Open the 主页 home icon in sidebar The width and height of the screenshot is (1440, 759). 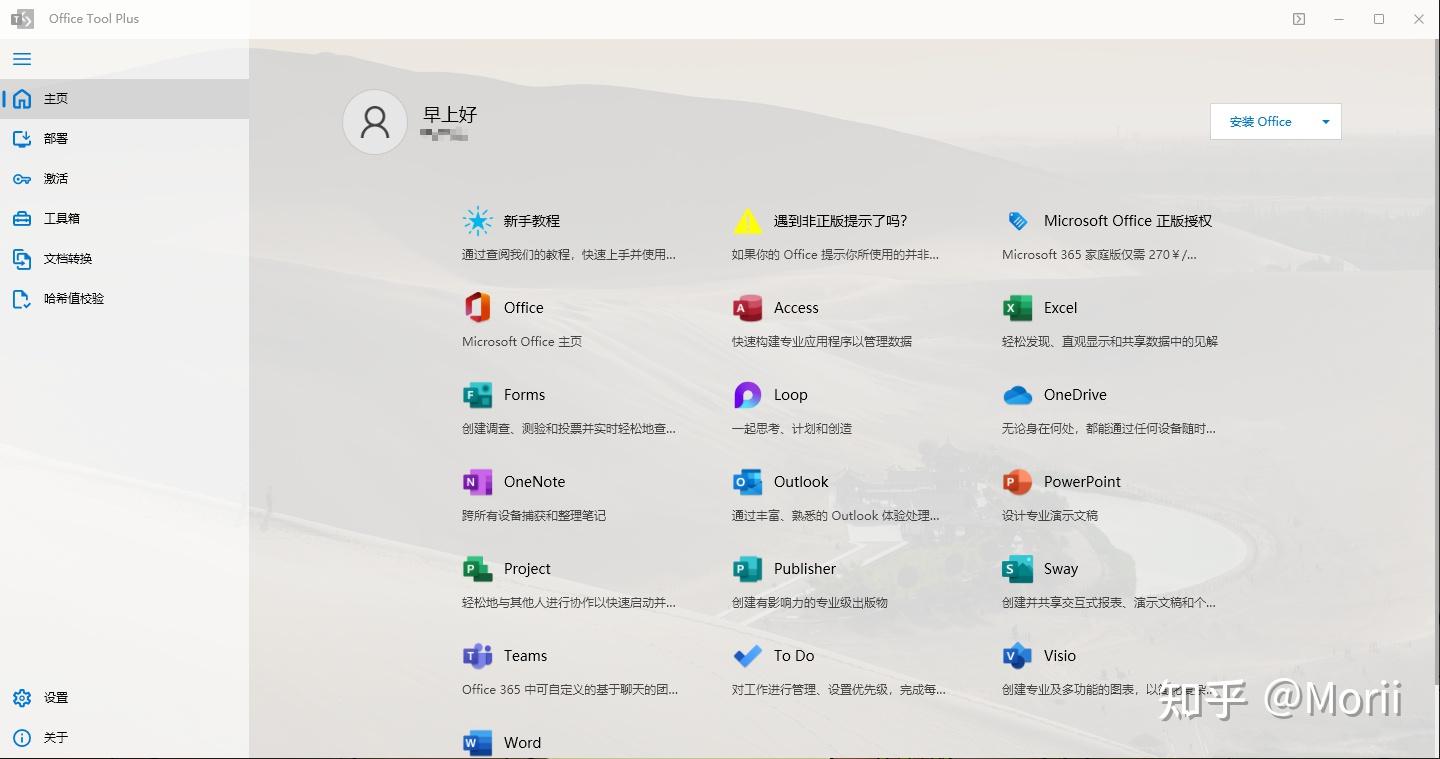[x=22, y=99]
